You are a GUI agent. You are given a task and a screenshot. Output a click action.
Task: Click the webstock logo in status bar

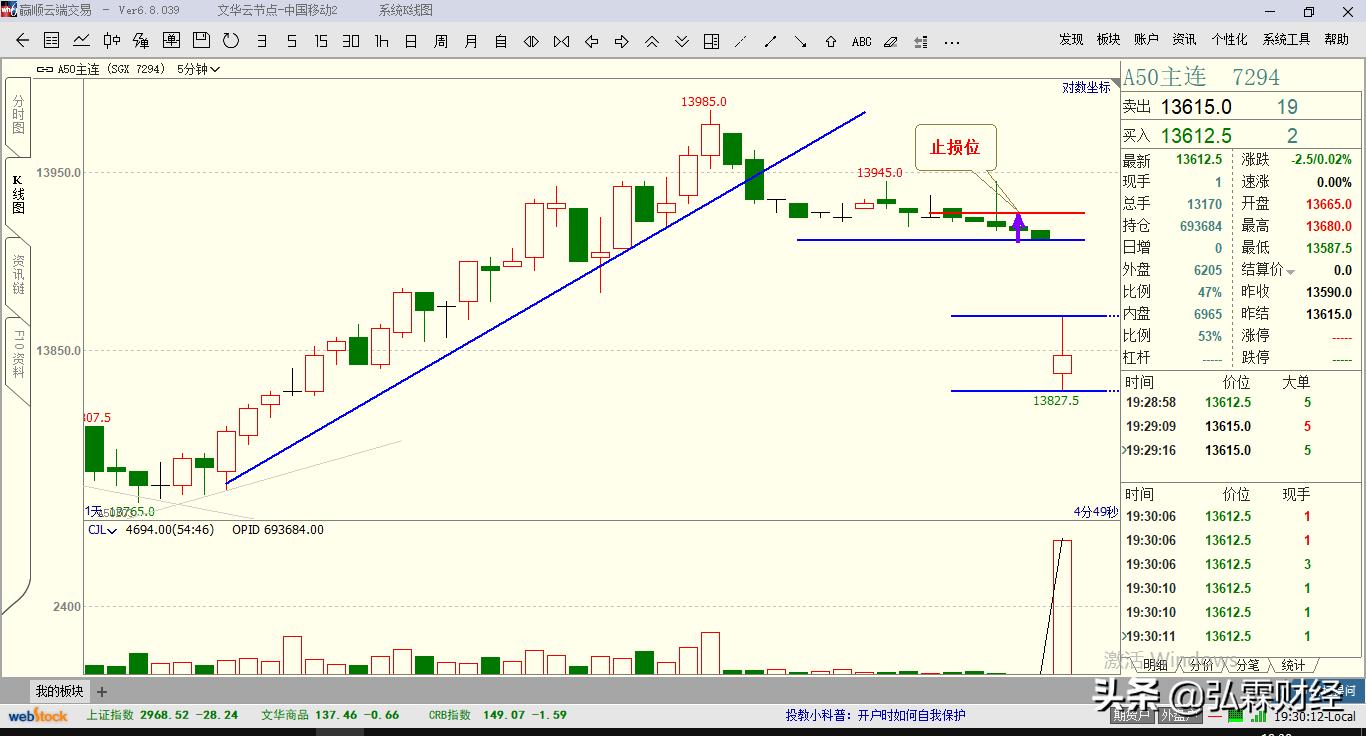pyautogui.click(x=38, y=715)
